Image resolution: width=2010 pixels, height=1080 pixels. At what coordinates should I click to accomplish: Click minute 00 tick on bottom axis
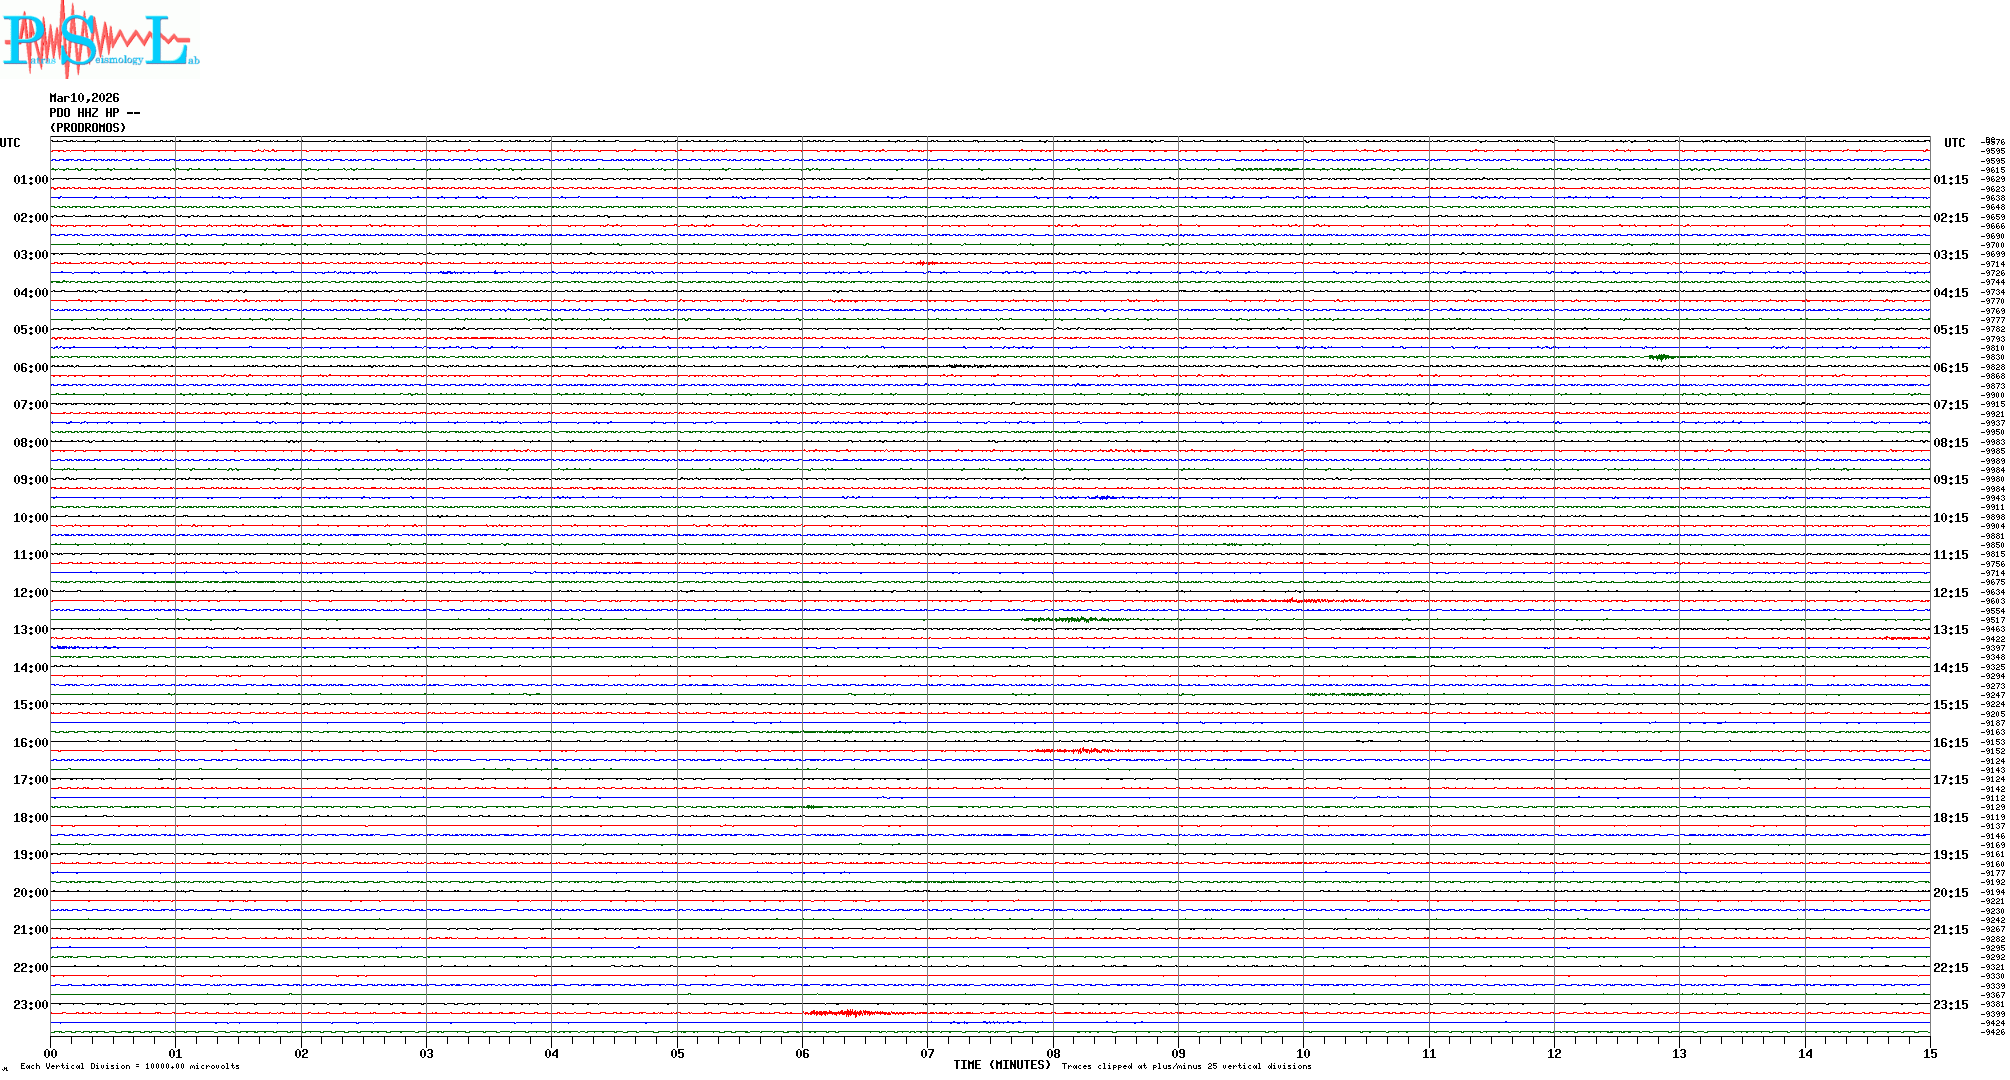click(x=50, y=1053)
